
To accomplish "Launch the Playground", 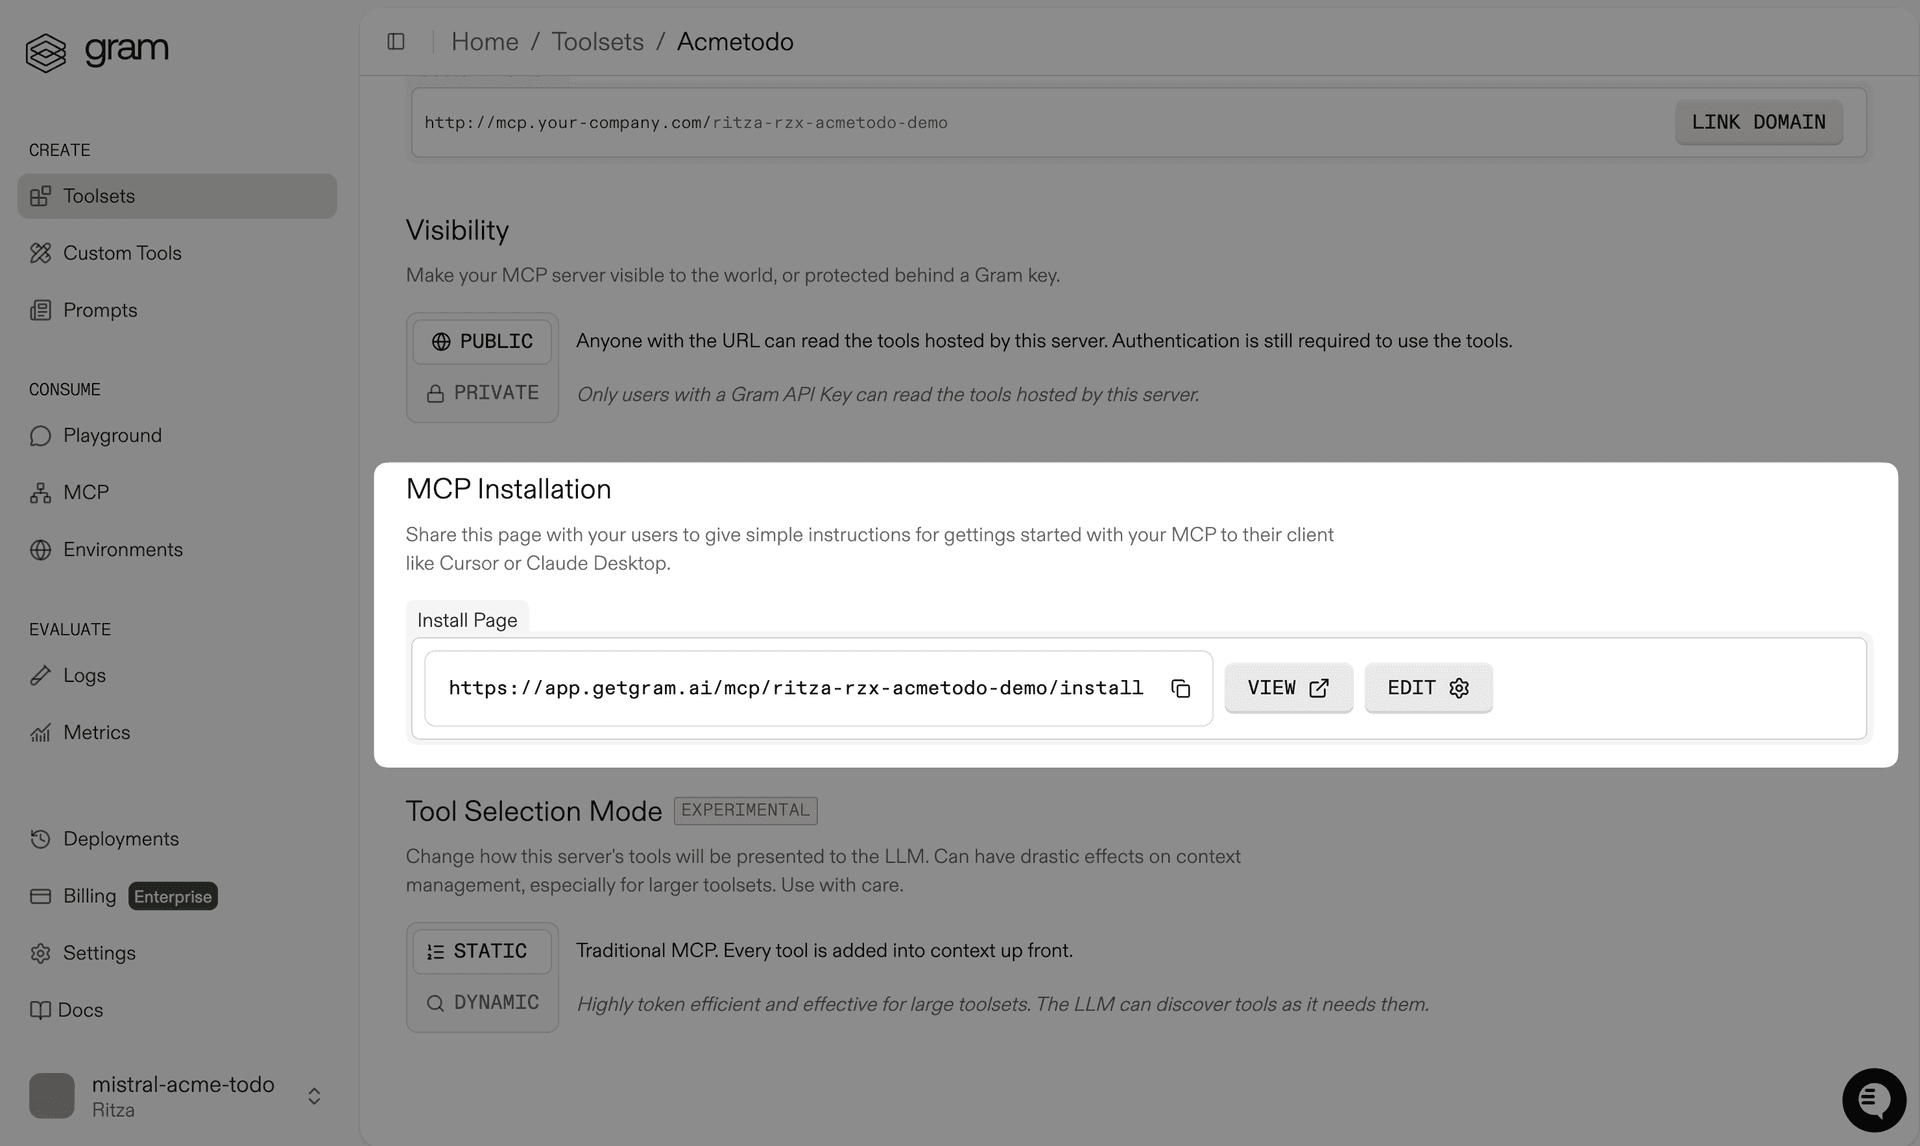I will click(x=112, y=435).
